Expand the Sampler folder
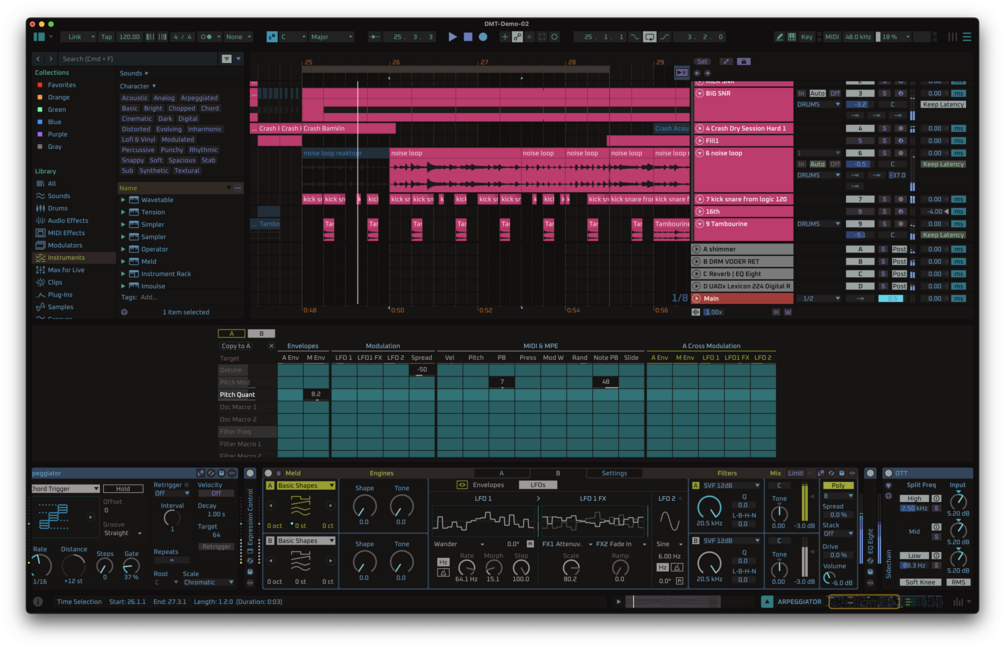The height and width of the screenshot is (648, 1005). point(123,237)
